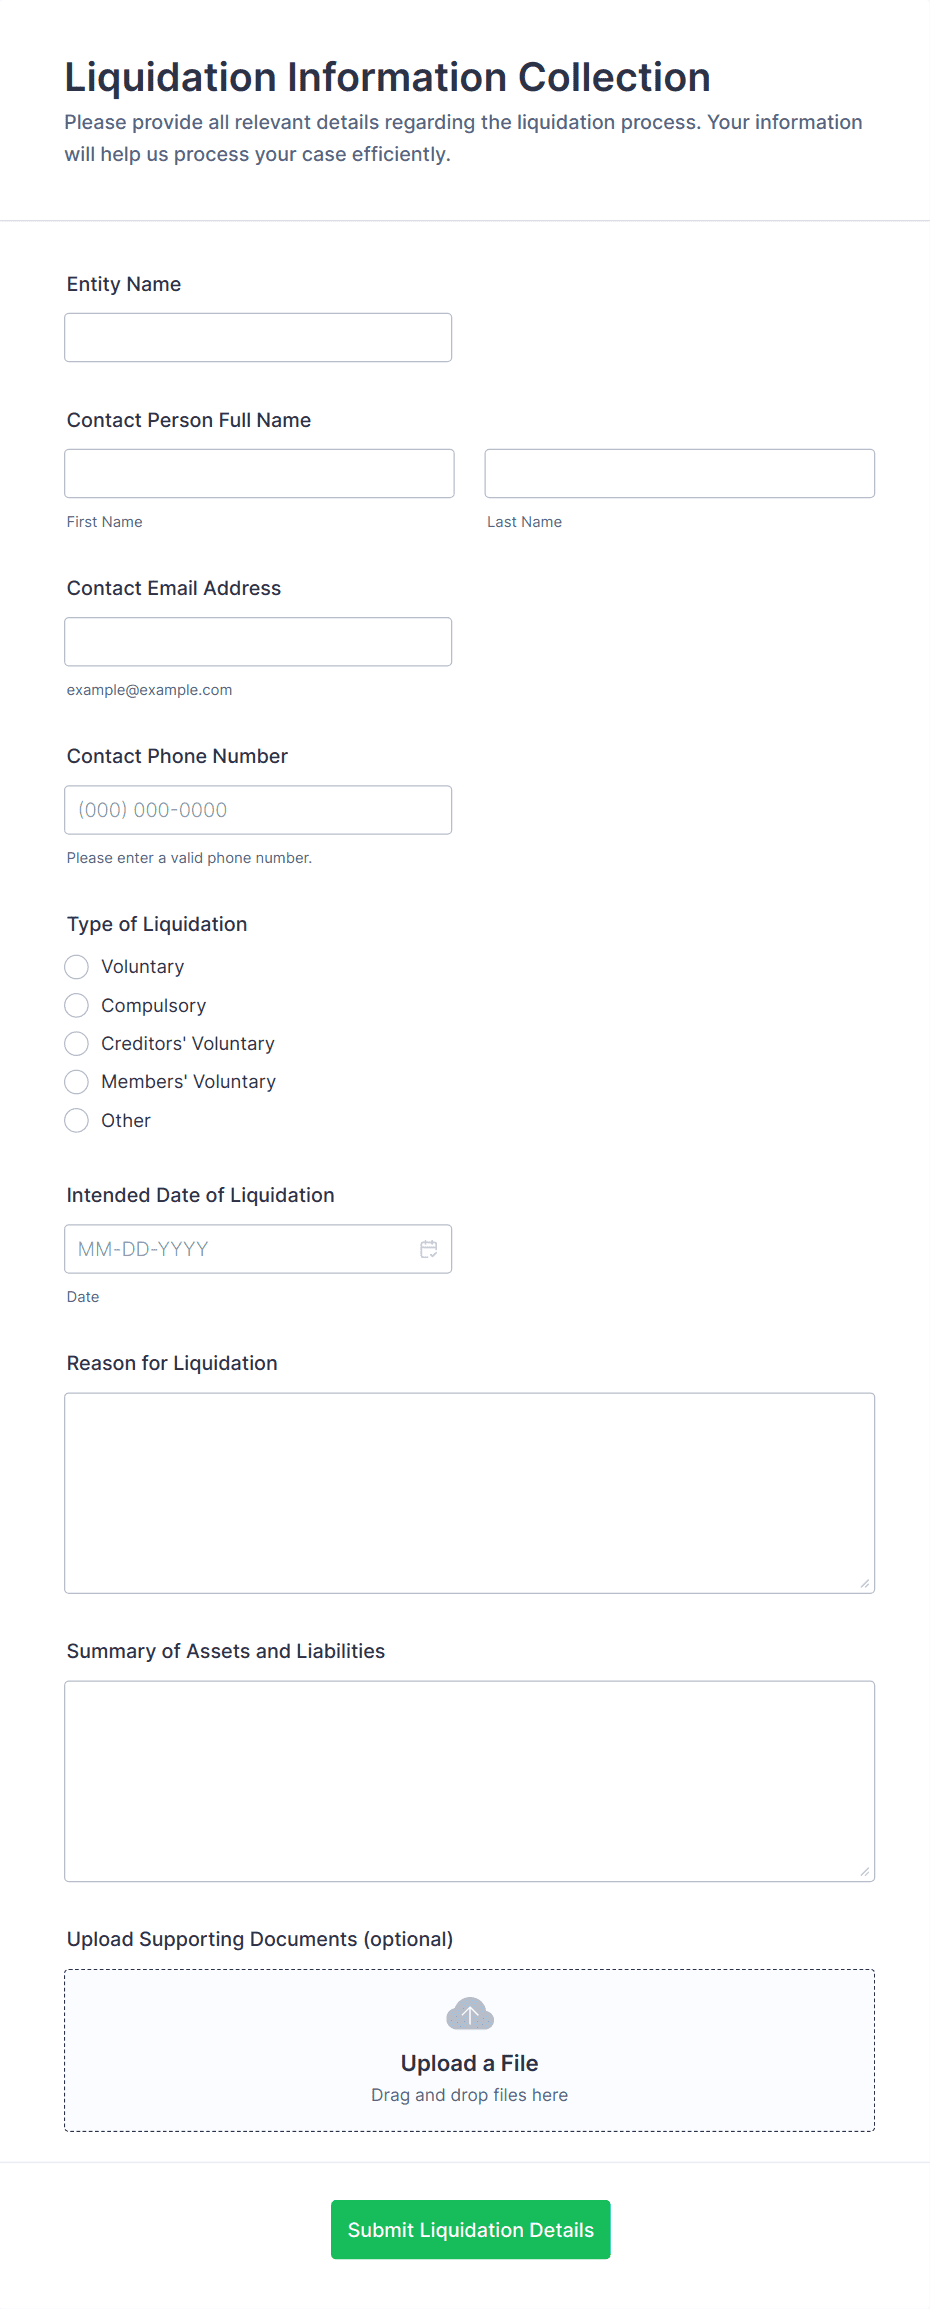Click the Drag and drop files here text

[469, 2094]
